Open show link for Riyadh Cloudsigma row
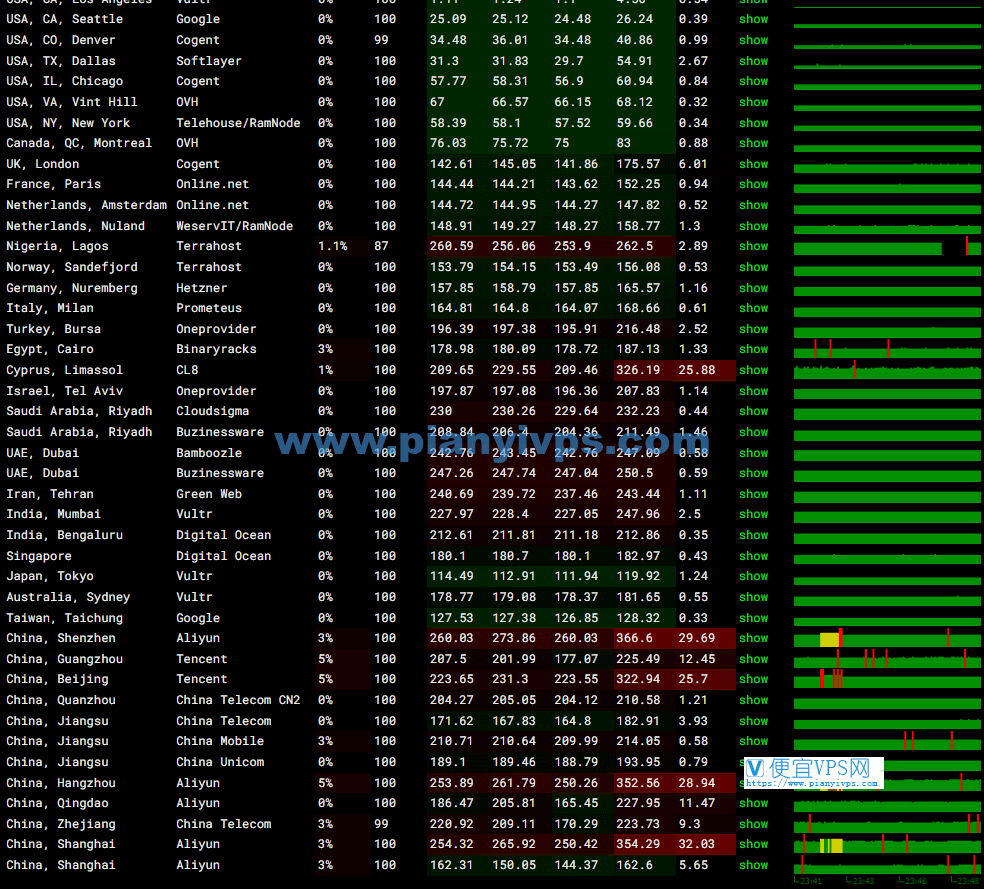The image size is (984, 889). (x=753, y=412)
